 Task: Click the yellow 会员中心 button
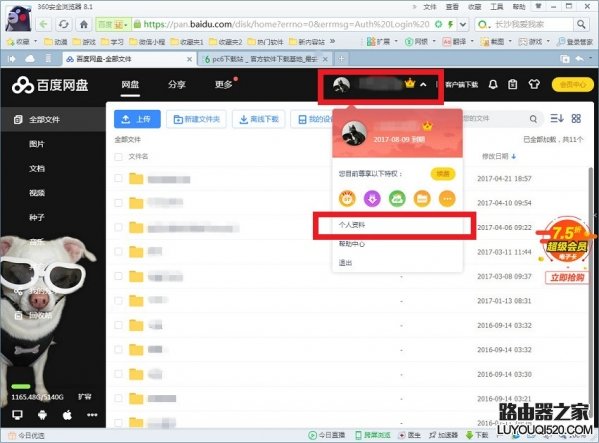coord(573,84)
